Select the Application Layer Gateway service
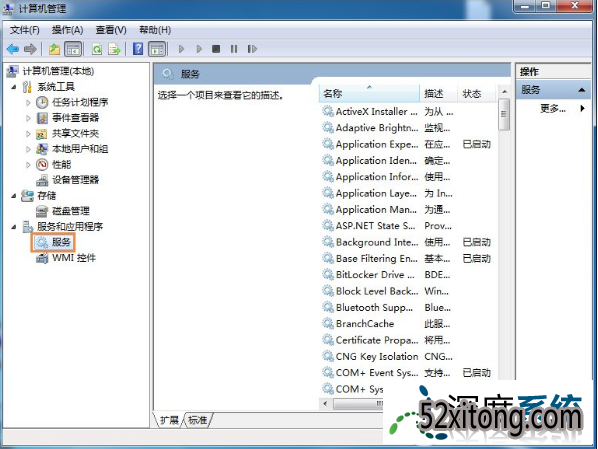 [407, 193]
